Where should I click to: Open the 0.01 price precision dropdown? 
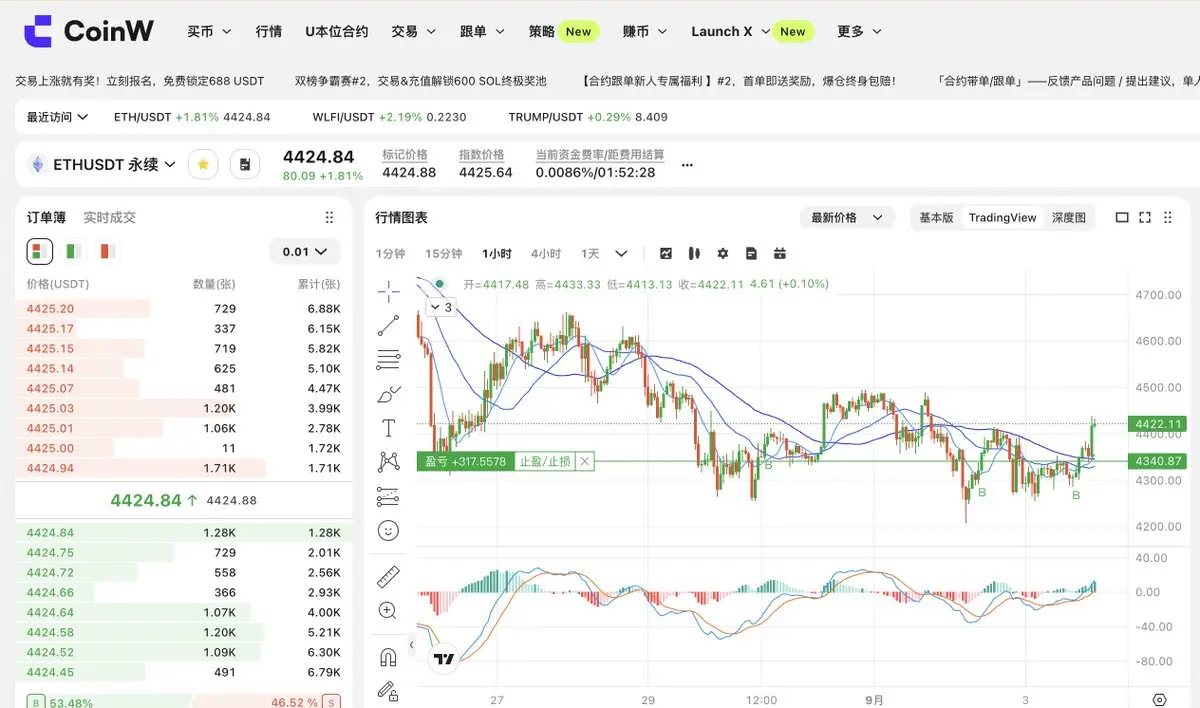pyautogui.click(x=305, y=252)
